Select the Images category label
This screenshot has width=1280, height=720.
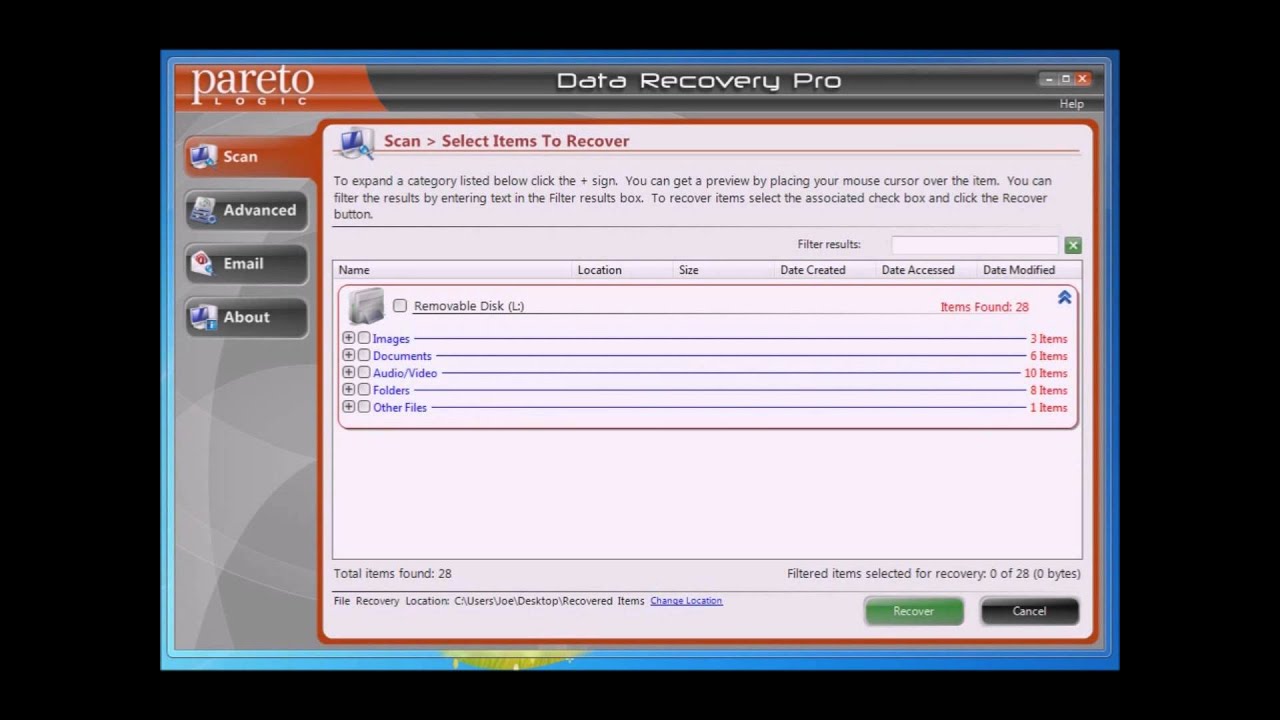tap(391, 339)
